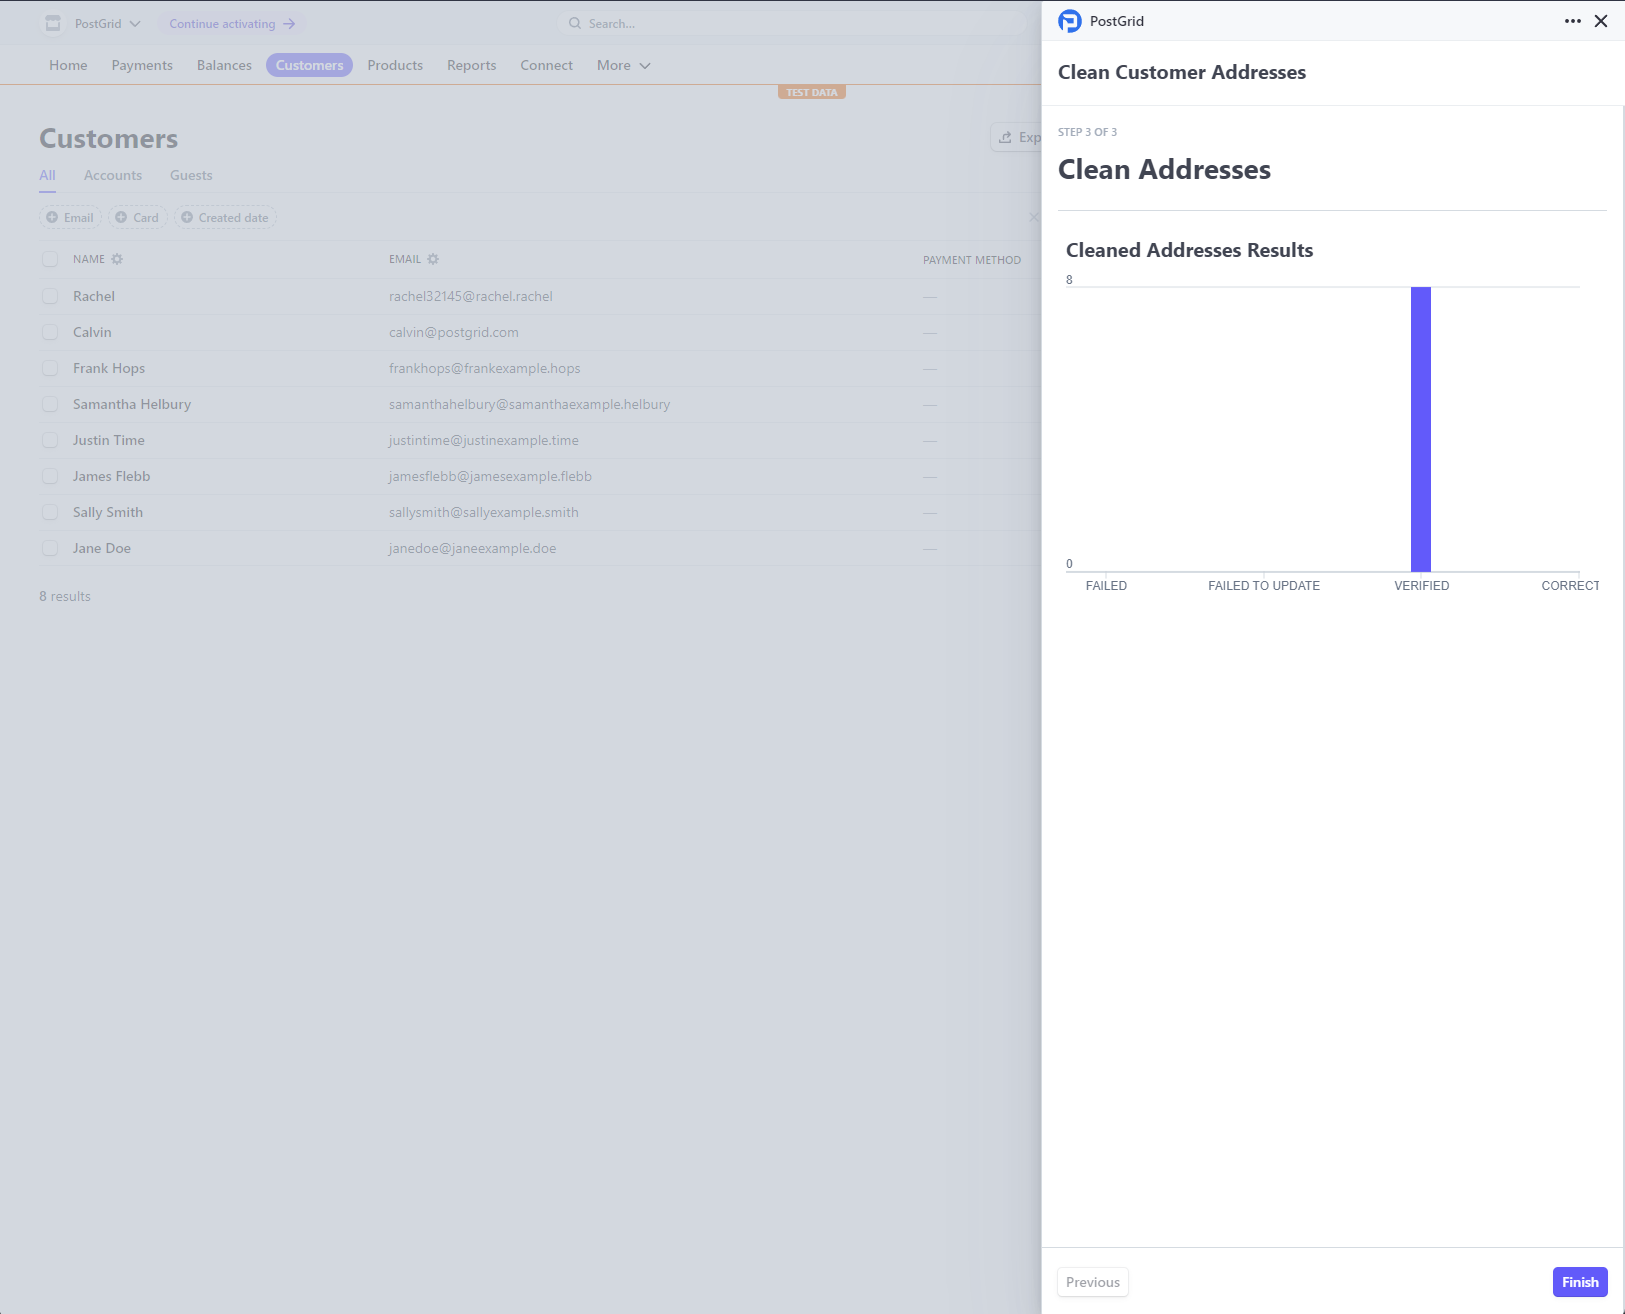Screen dimensions: 1625x1314
Task: Check the checkbox next to Jane Doe
Action: pos(50,548)
